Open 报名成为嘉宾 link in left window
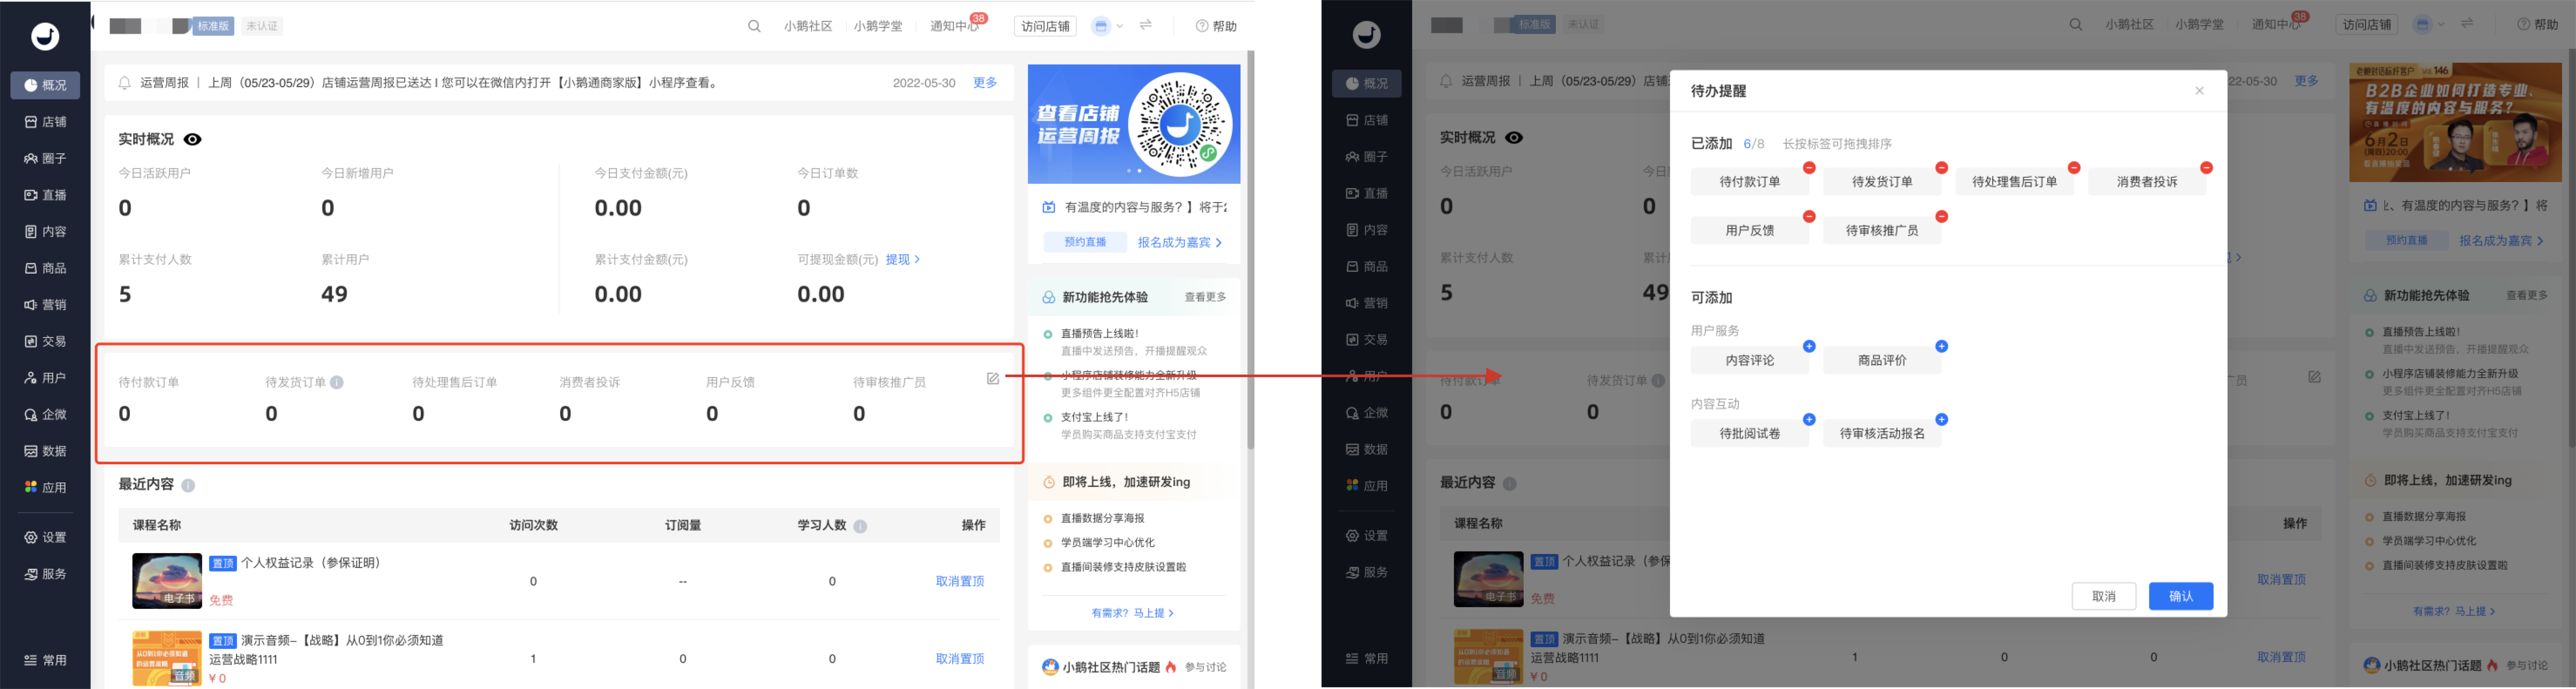Image resolution: width=2576 pixels, height=689 pixels. pyautogui.click(x=1179, y=243)
